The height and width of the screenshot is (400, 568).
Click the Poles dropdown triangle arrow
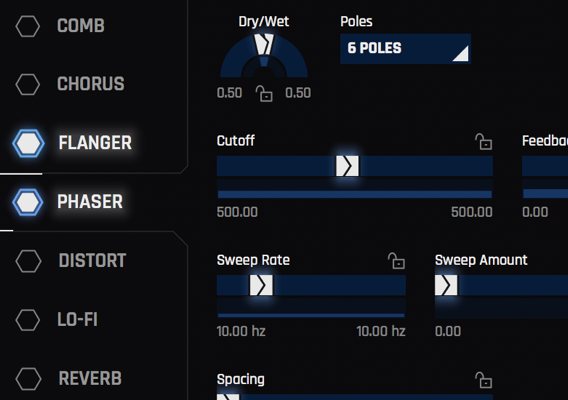tap(461, 54)
